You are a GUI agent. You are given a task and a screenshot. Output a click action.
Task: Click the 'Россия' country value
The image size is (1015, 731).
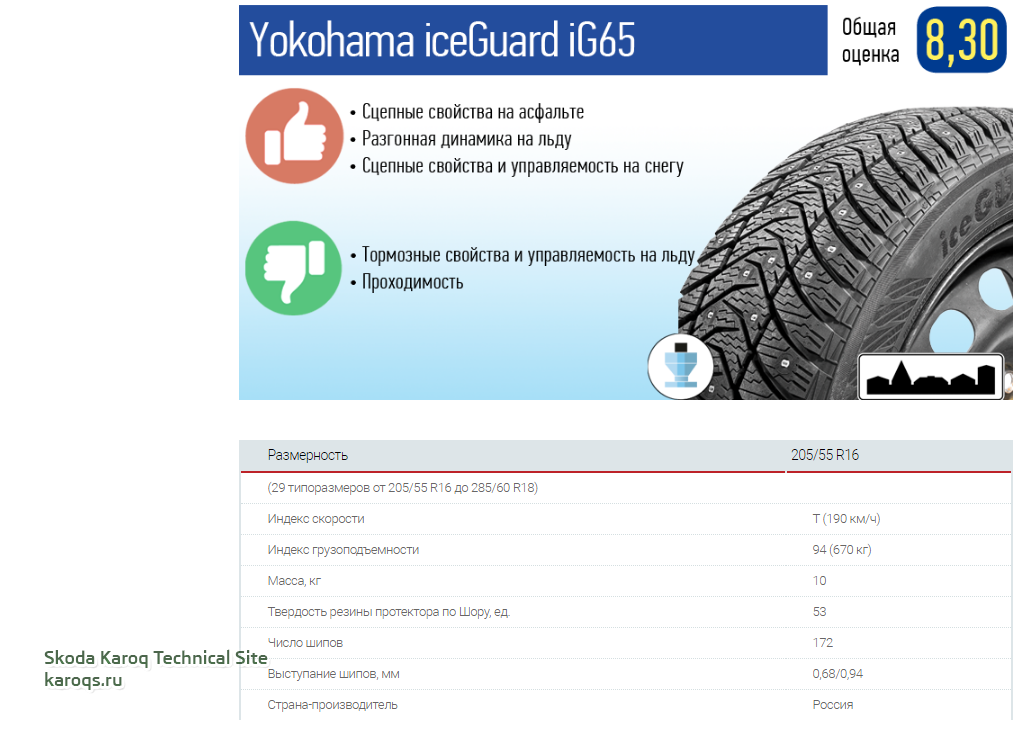pyautogui.click(x=832, y=705)
